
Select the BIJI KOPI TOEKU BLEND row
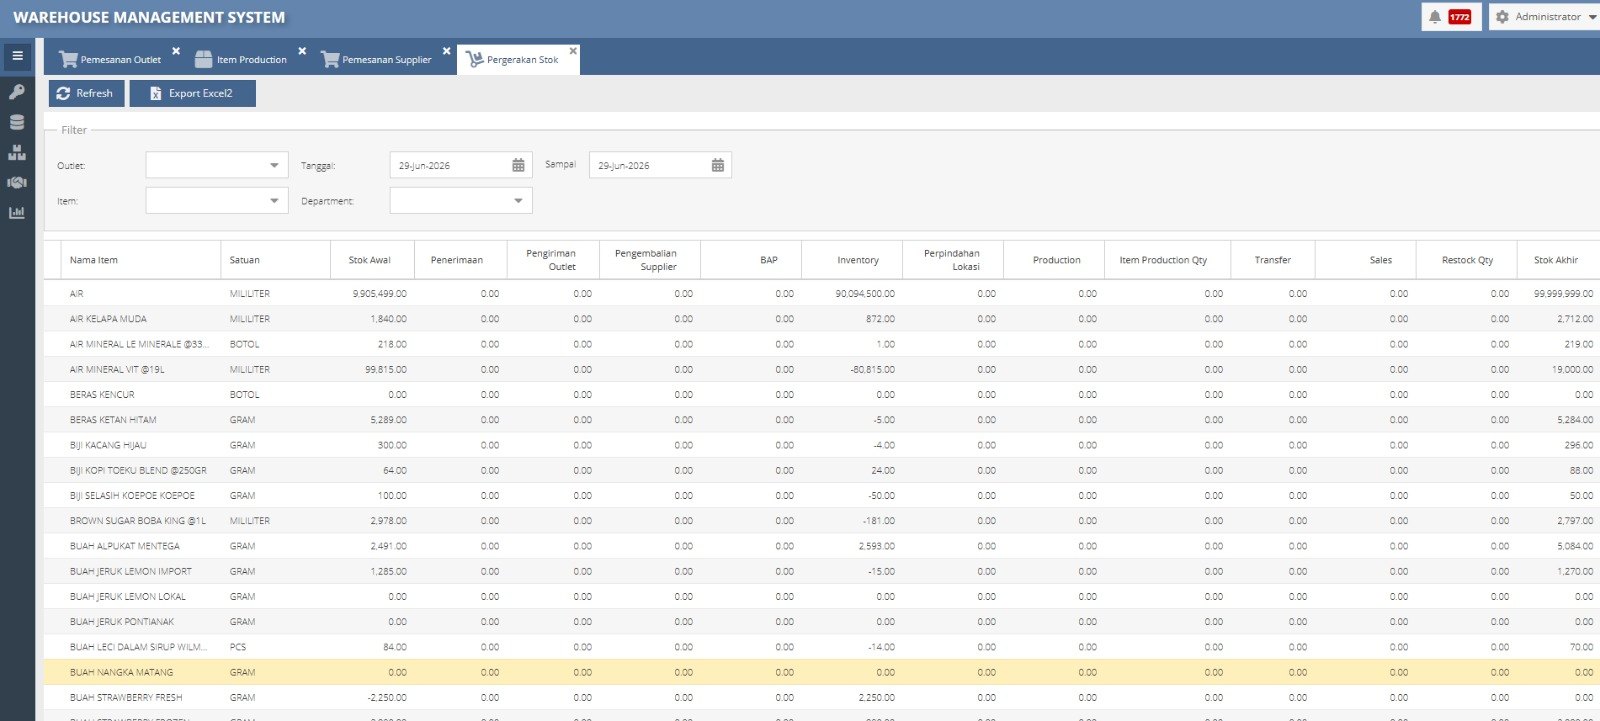click(822, 470)
